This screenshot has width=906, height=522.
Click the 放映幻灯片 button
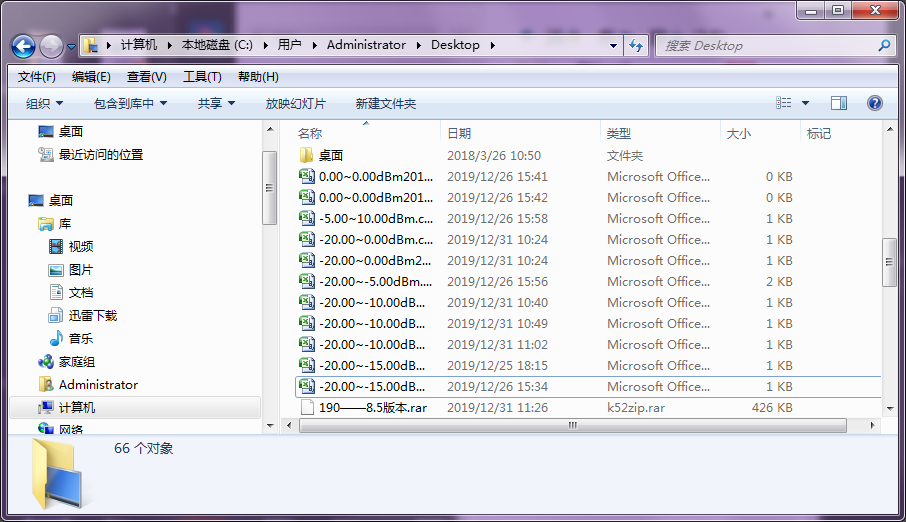[295, 104]
